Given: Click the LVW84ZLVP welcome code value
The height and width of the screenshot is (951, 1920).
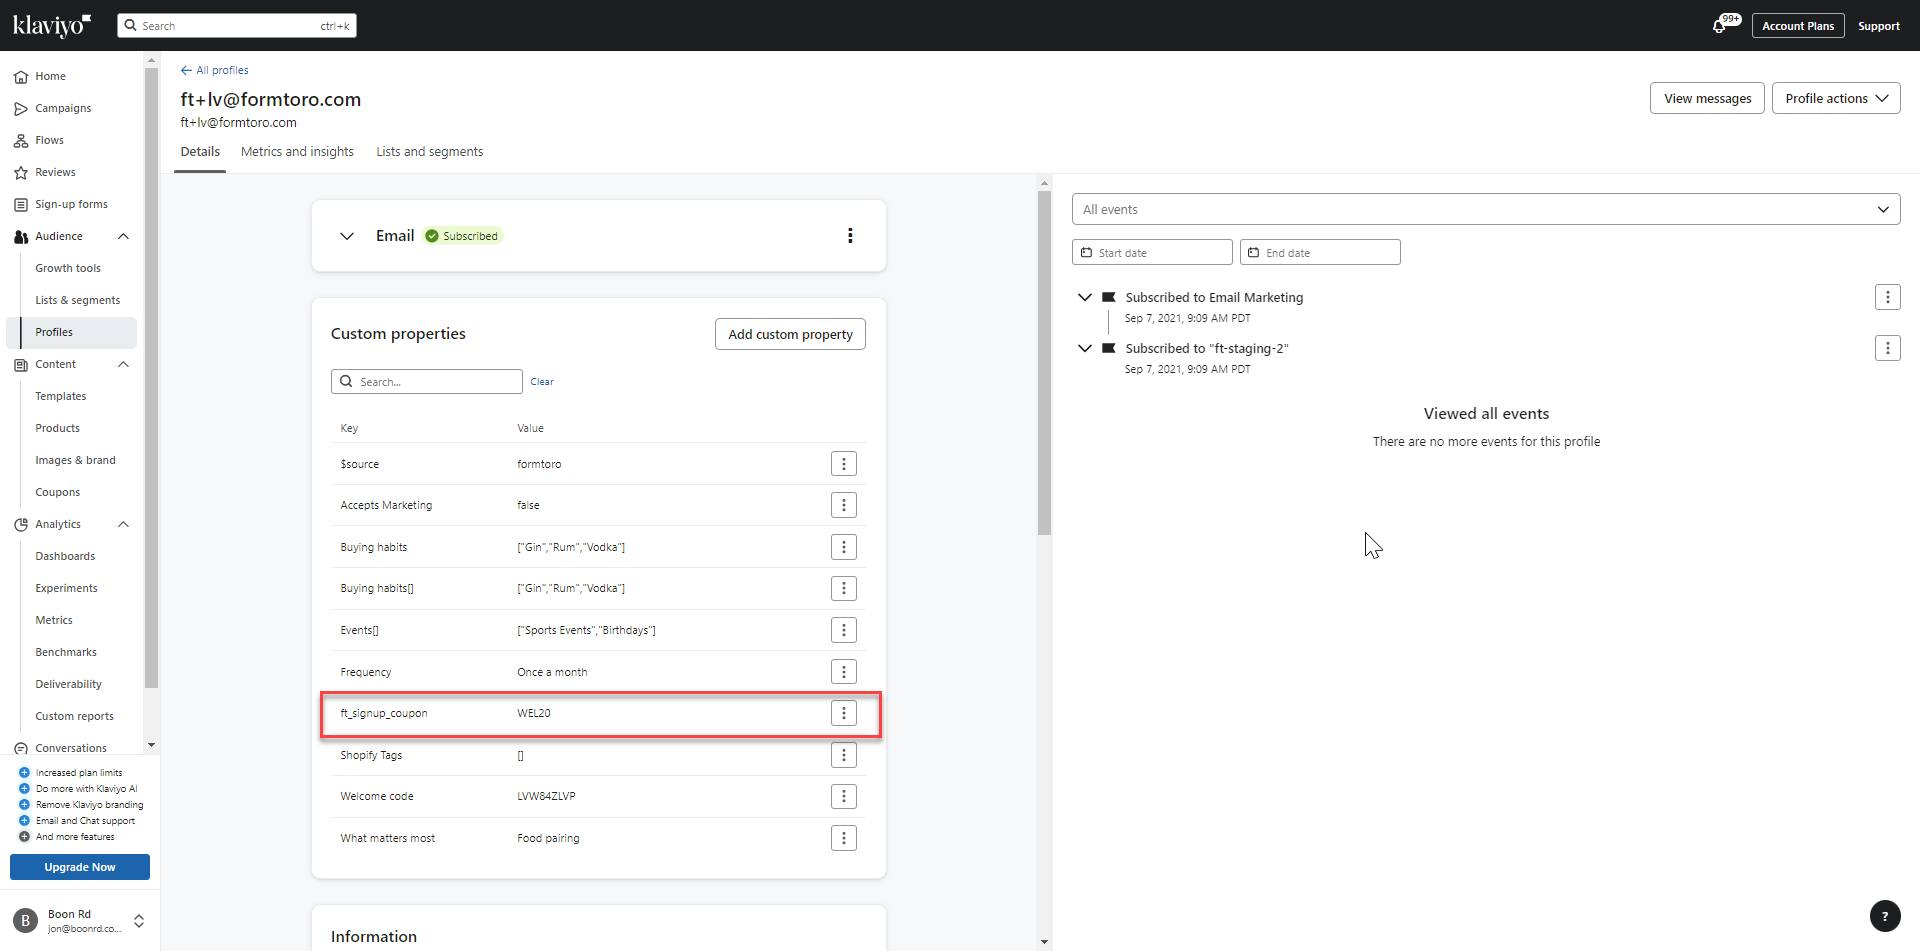Looking at the screenshot, I should pos(546,796).
